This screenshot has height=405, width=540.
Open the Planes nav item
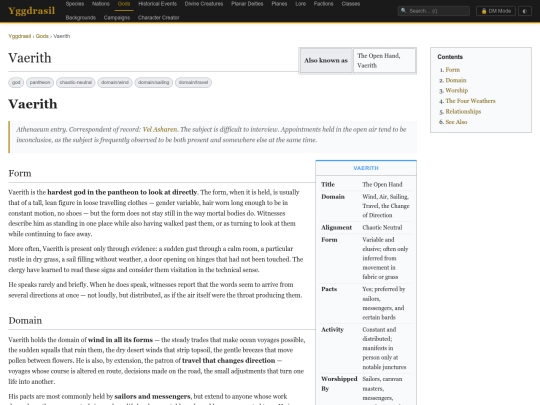point(279,4)
